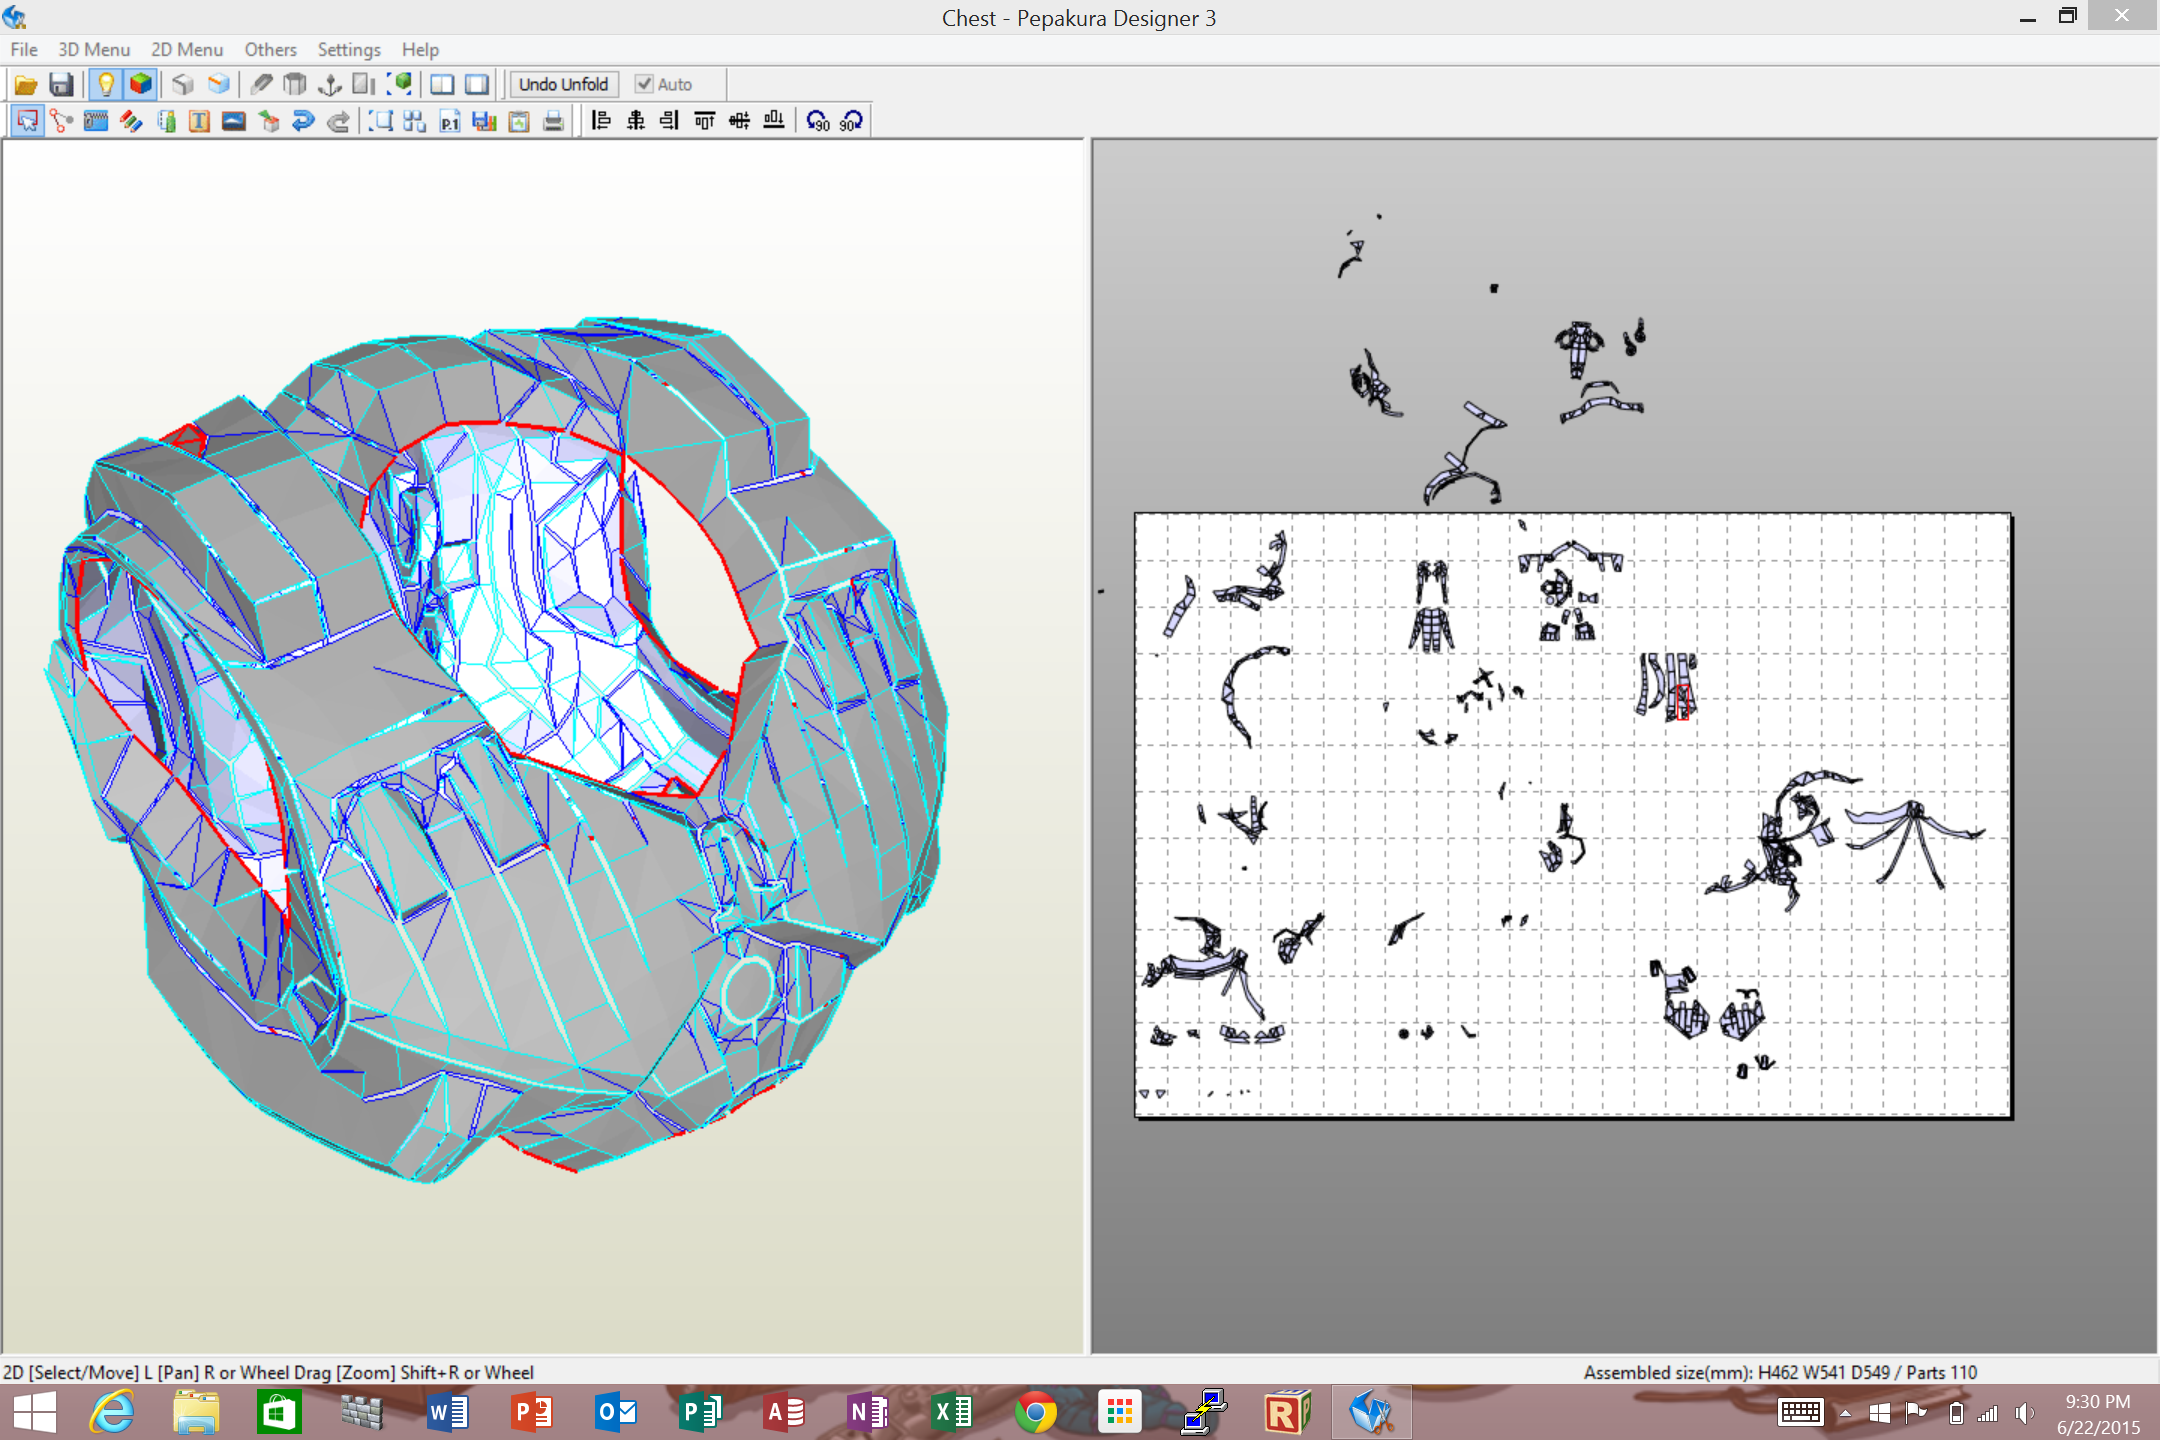
Task: Click the Pepakura Designer taskbar icon
Action: (1371, 1412)
